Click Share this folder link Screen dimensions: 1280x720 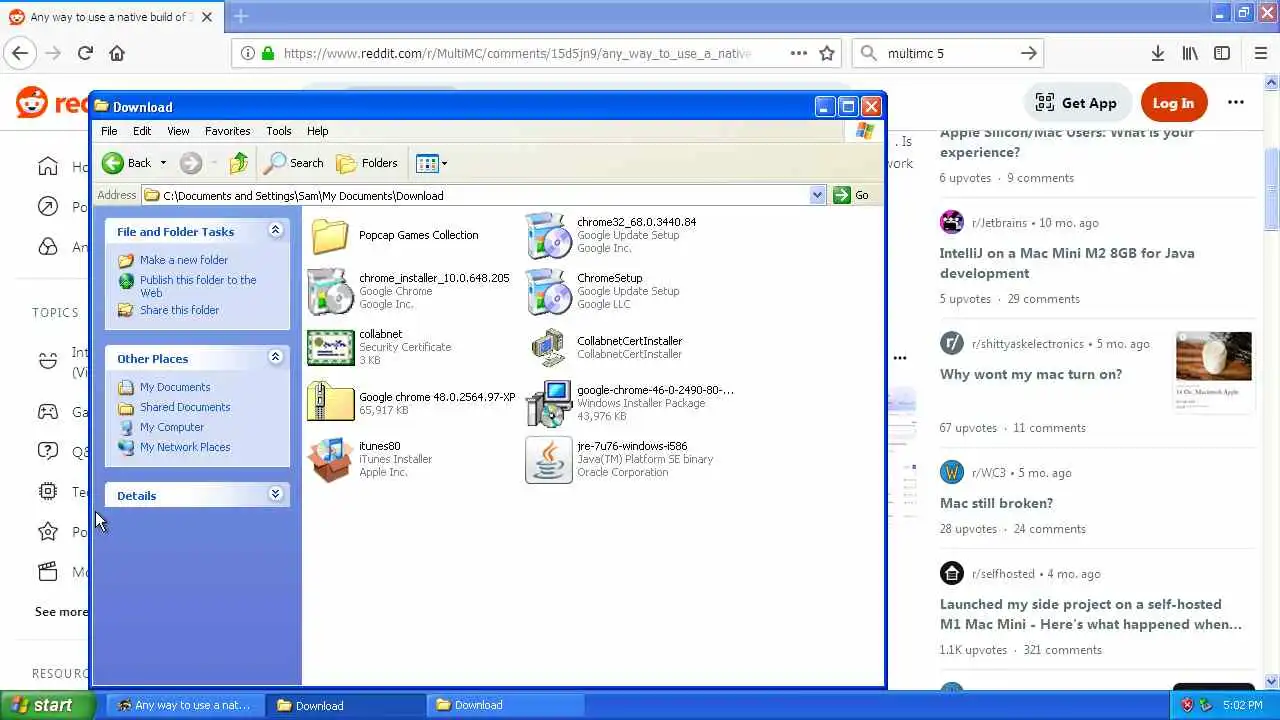[179, 310]
